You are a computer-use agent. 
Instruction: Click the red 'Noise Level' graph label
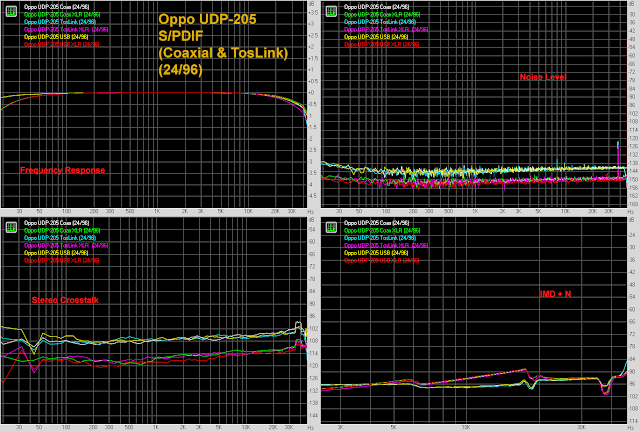coord(543,77)
